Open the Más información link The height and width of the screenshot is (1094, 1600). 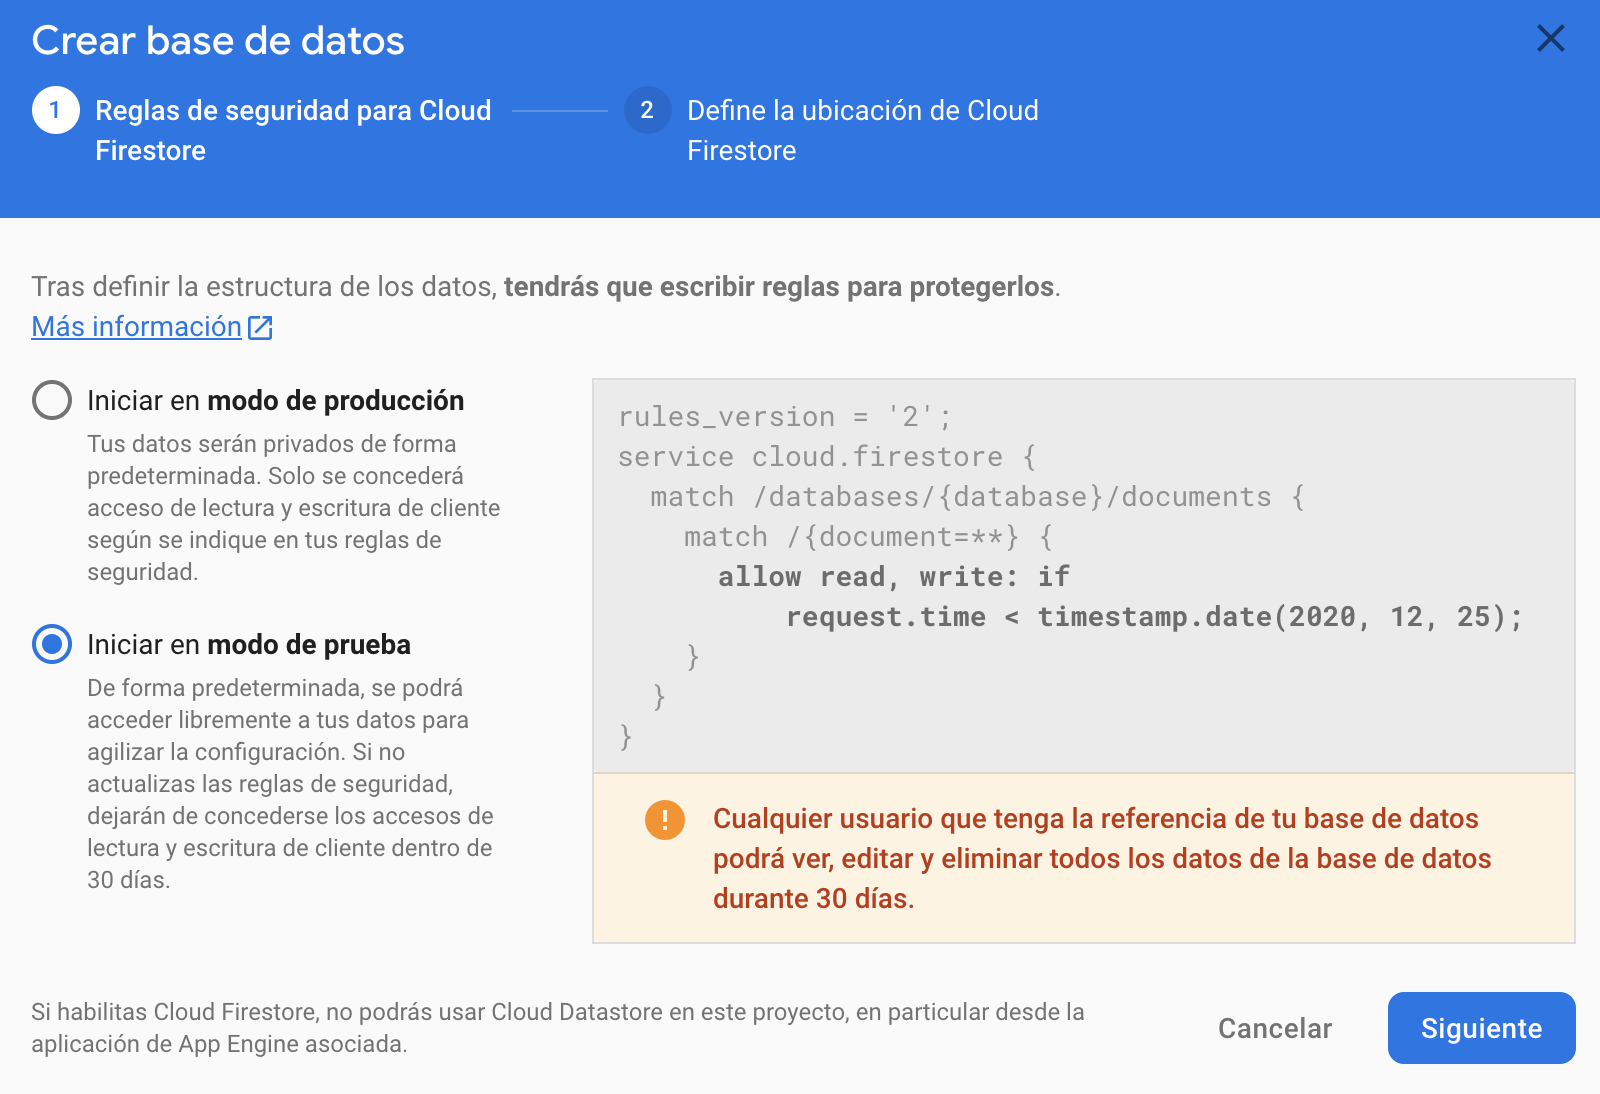(x=137, y=327)
